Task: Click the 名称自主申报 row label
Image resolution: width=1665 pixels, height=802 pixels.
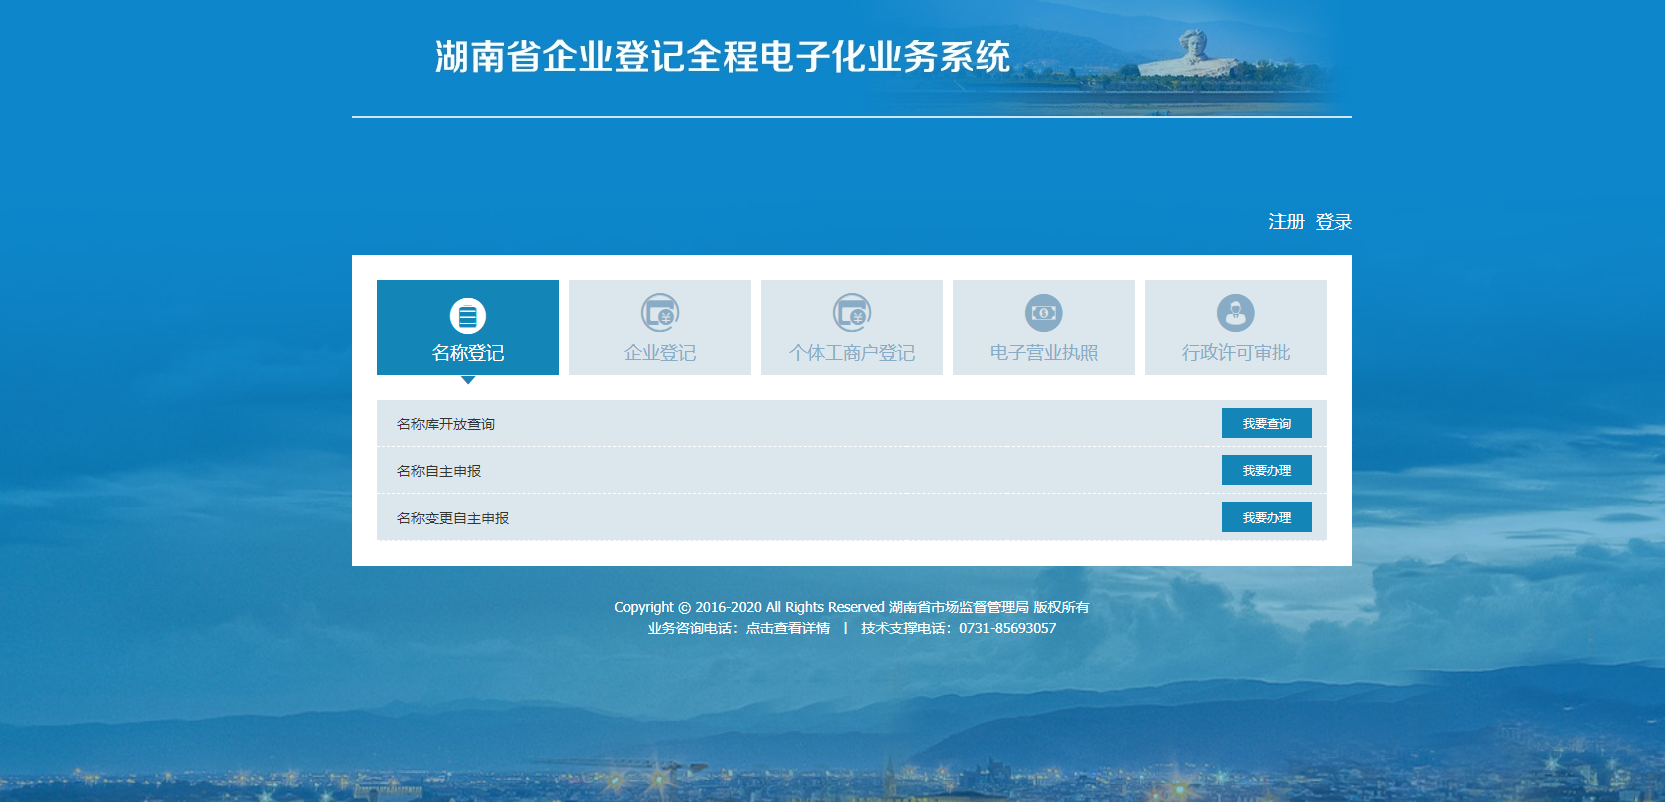Action: [x=439, y=471]
